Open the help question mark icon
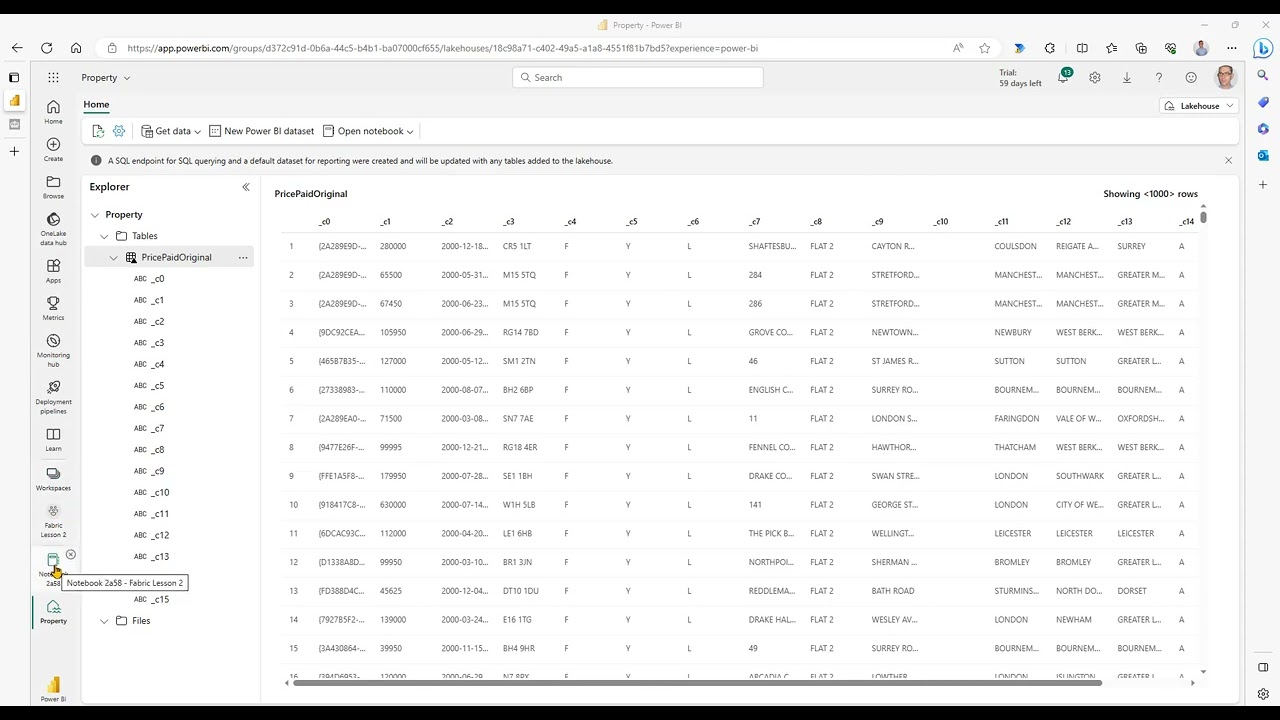Image resolution: width=1280 pixels, height=720 pixels. (1159, 77)
